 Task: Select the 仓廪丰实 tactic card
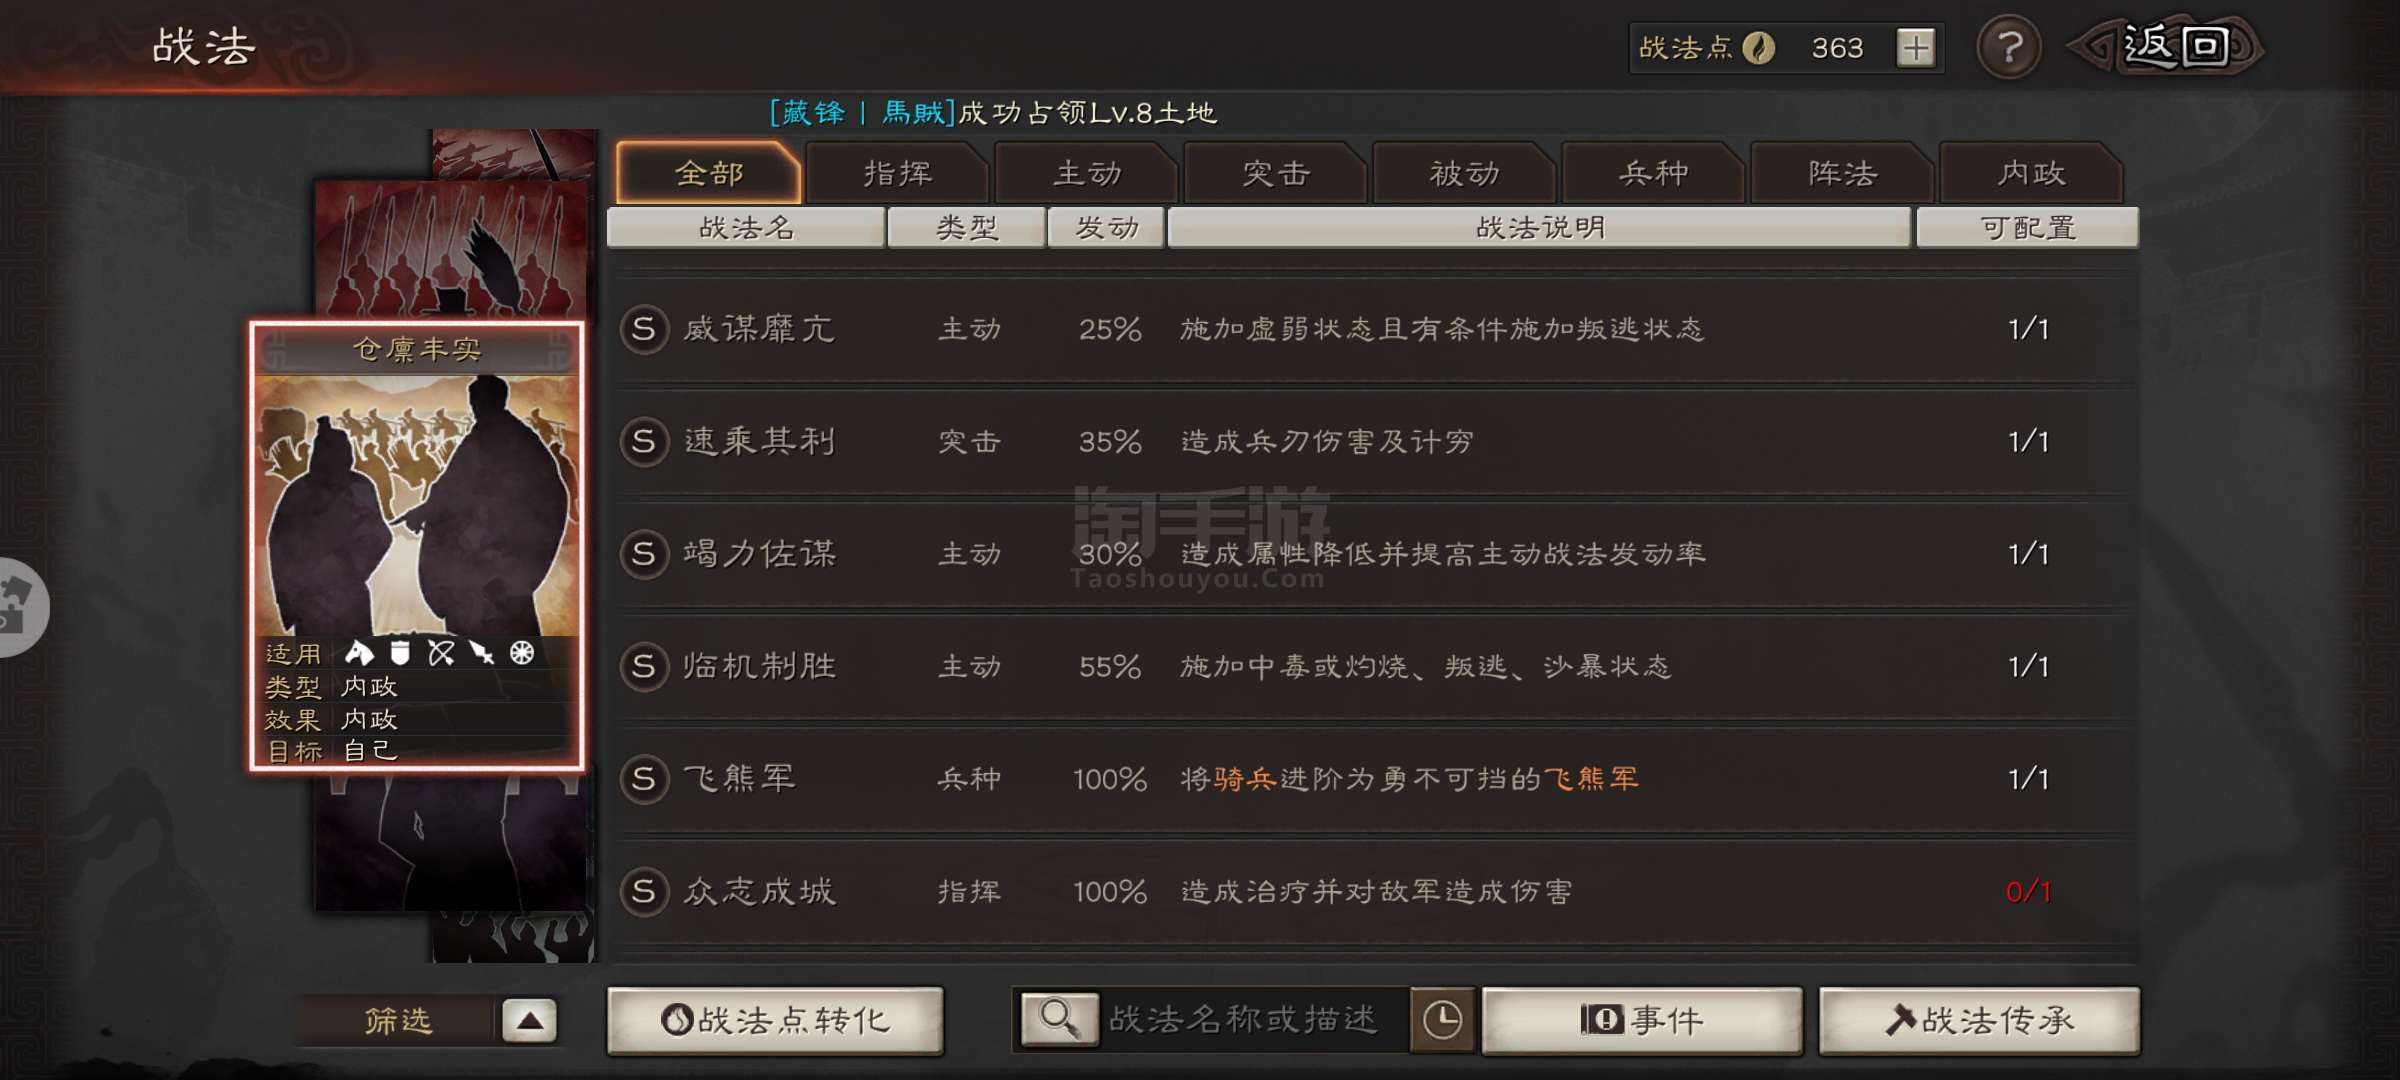[417, 546]
